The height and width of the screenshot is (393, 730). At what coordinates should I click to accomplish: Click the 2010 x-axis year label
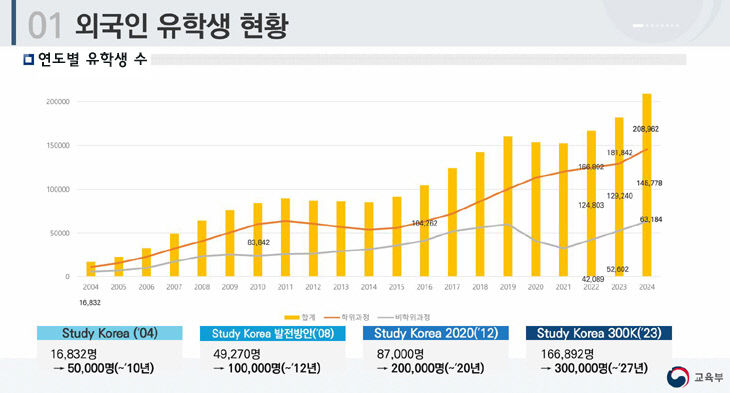pos(257,287)
